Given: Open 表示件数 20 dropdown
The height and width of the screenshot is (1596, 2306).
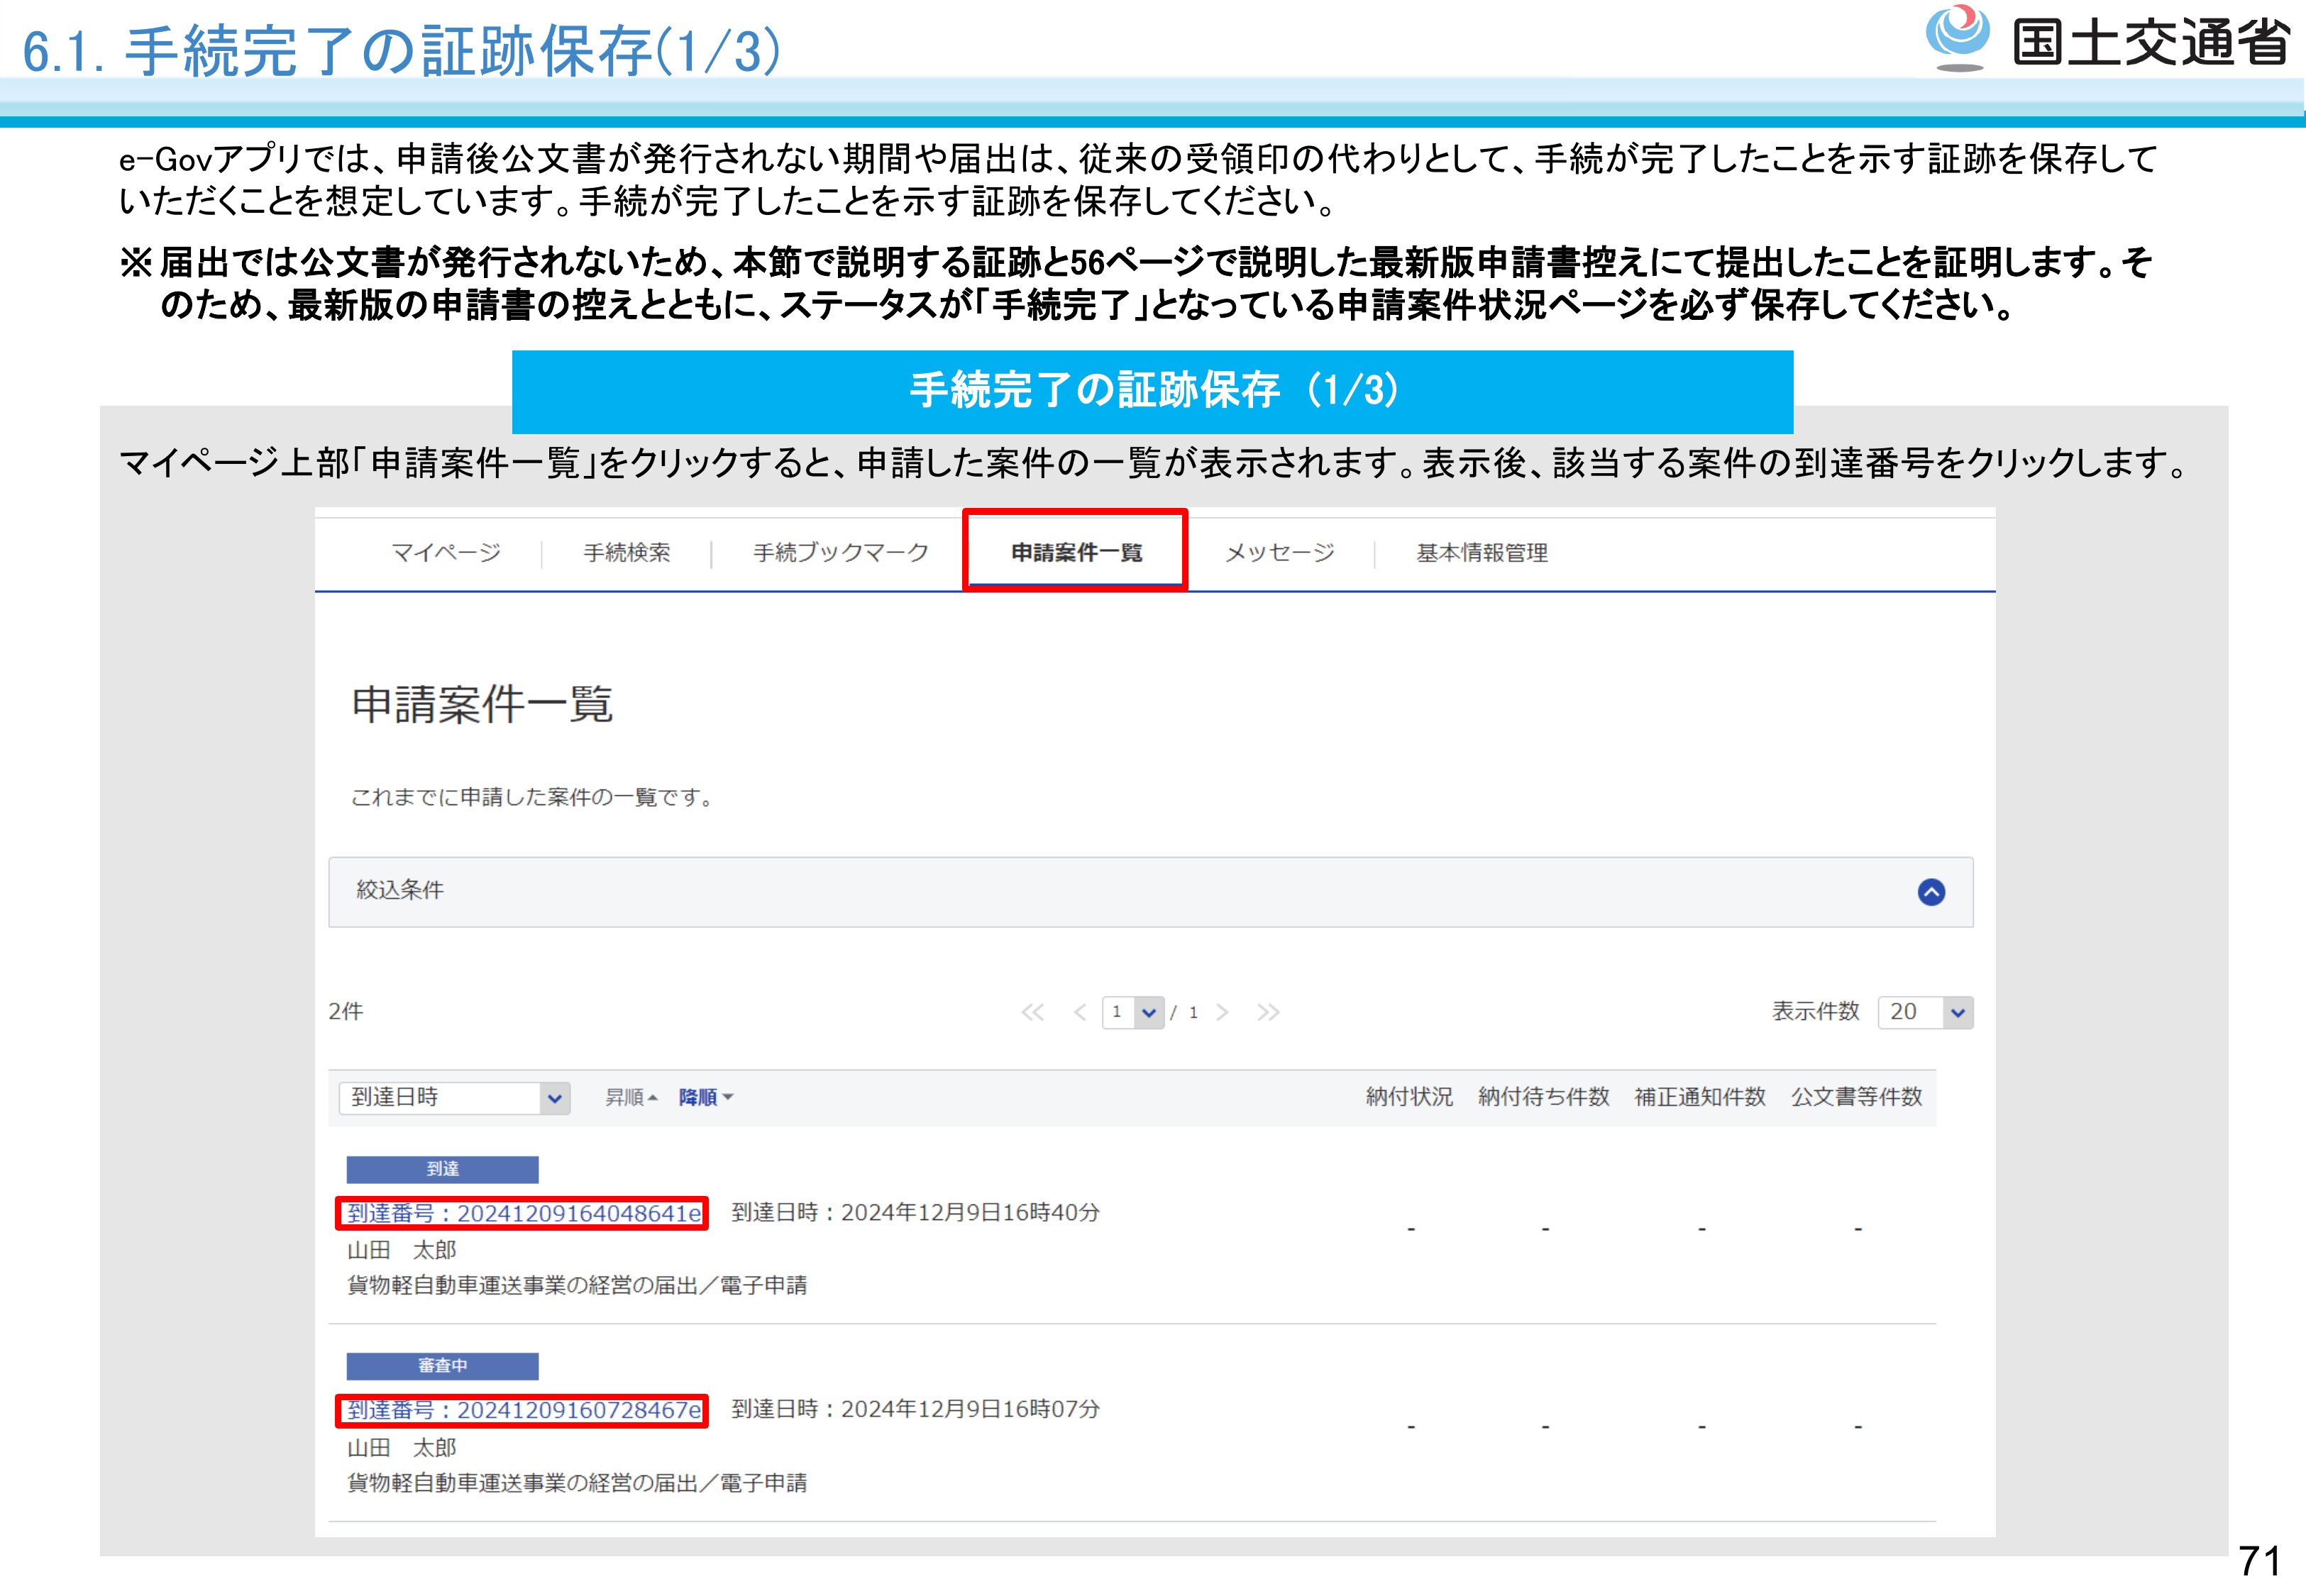Looking at the screenshot, I should pos(1924,1012).
